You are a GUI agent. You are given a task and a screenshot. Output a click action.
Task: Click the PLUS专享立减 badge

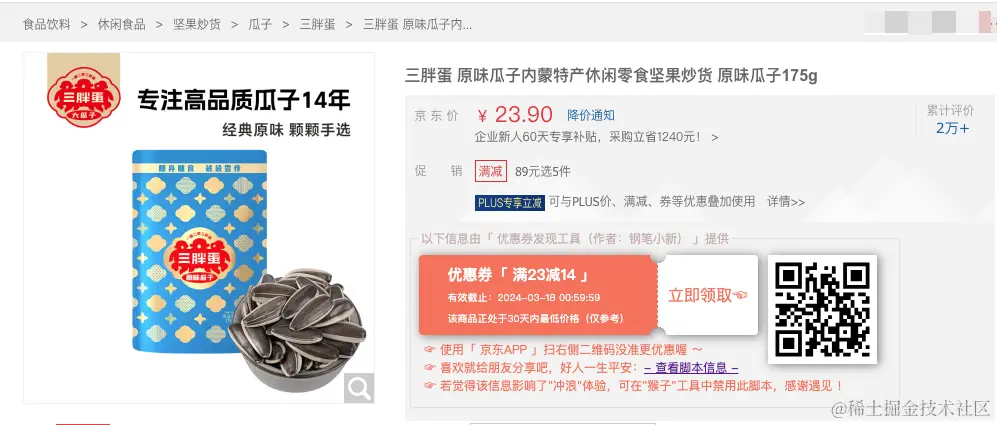pos(510,202)
